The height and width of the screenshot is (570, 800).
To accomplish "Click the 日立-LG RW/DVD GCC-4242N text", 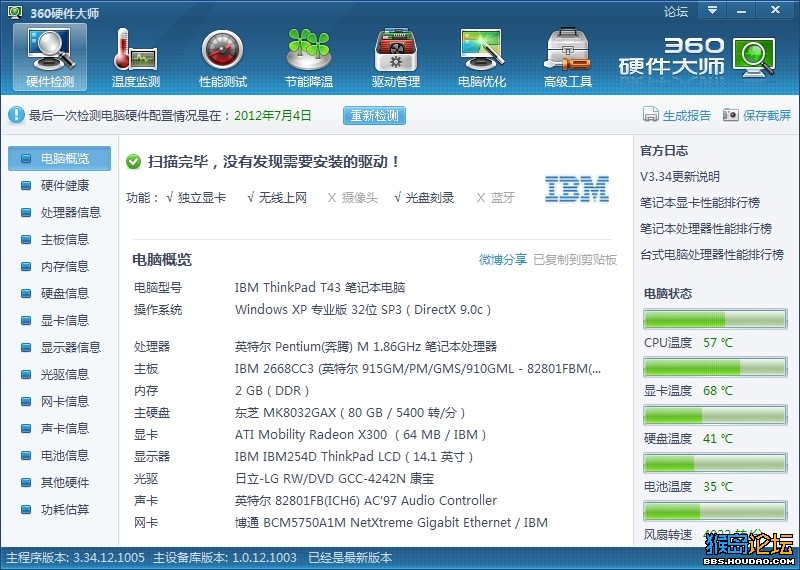I will click(x=335, y=479).
